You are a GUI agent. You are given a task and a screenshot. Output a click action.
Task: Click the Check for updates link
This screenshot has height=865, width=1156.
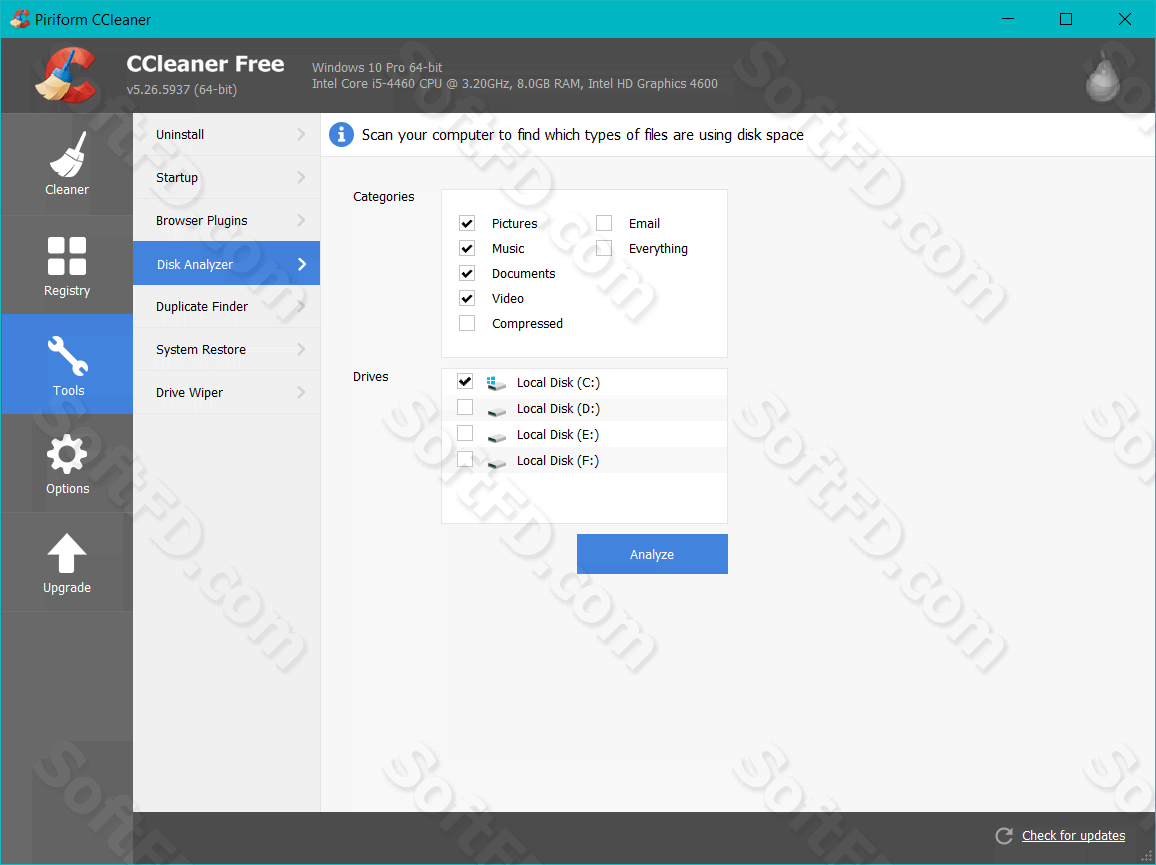pyautogui.click(x=1073, y=836)
